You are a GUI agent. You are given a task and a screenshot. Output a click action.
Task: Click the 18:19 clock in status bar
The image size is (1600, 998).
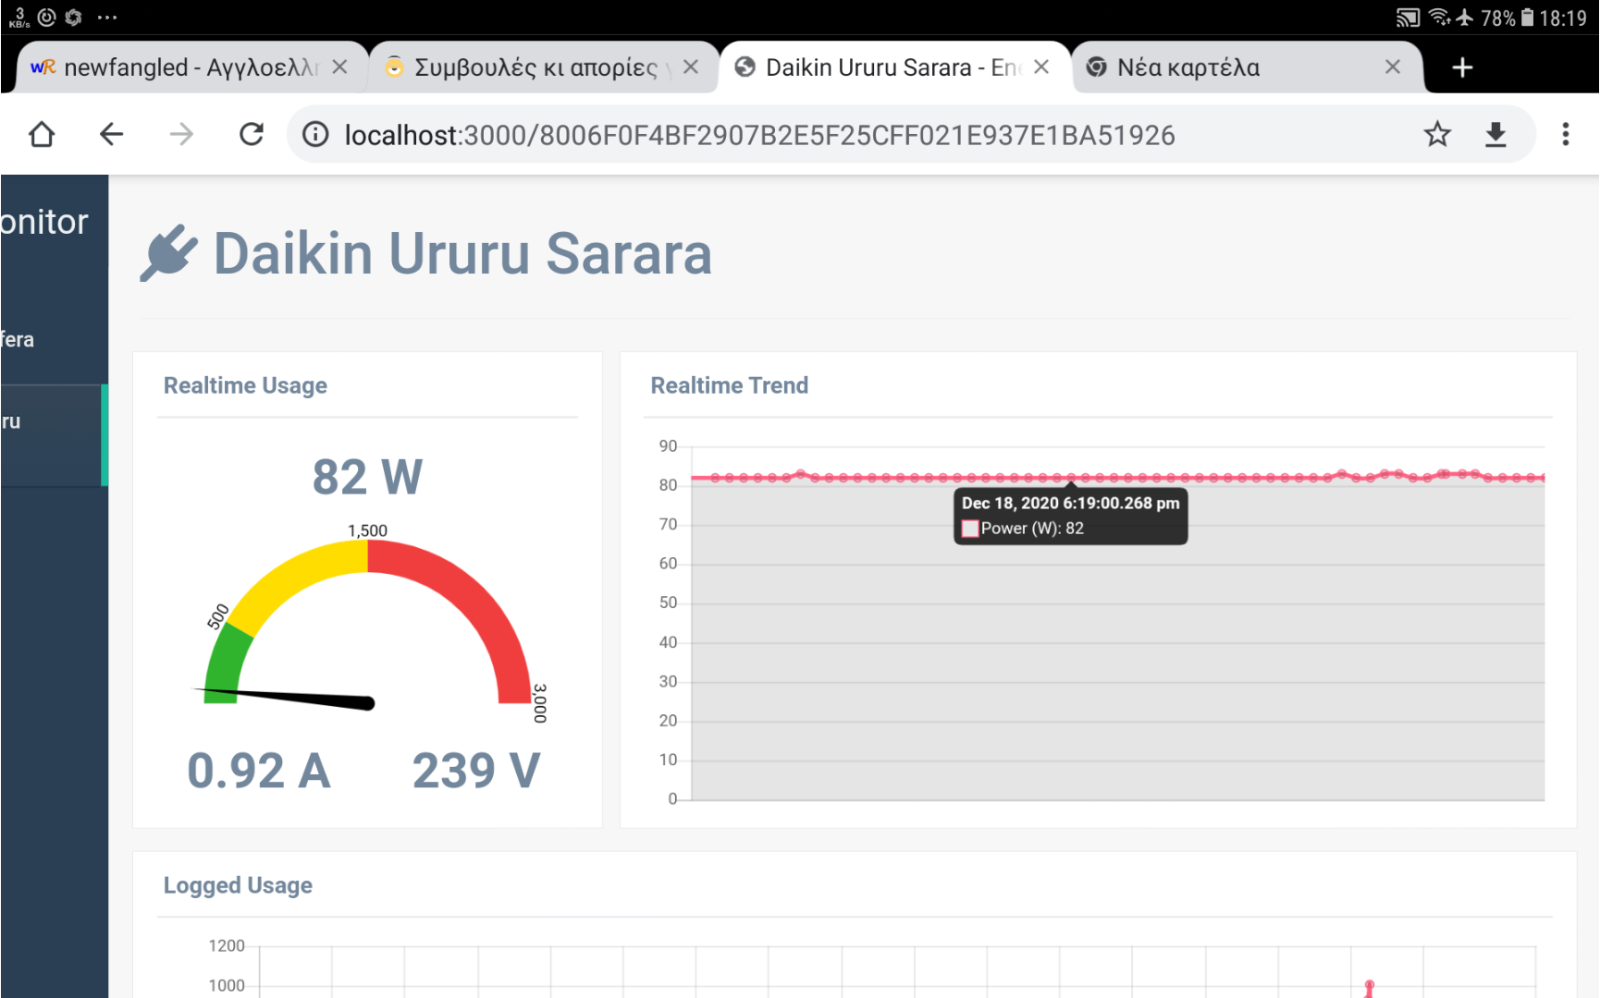[1563, 18]
